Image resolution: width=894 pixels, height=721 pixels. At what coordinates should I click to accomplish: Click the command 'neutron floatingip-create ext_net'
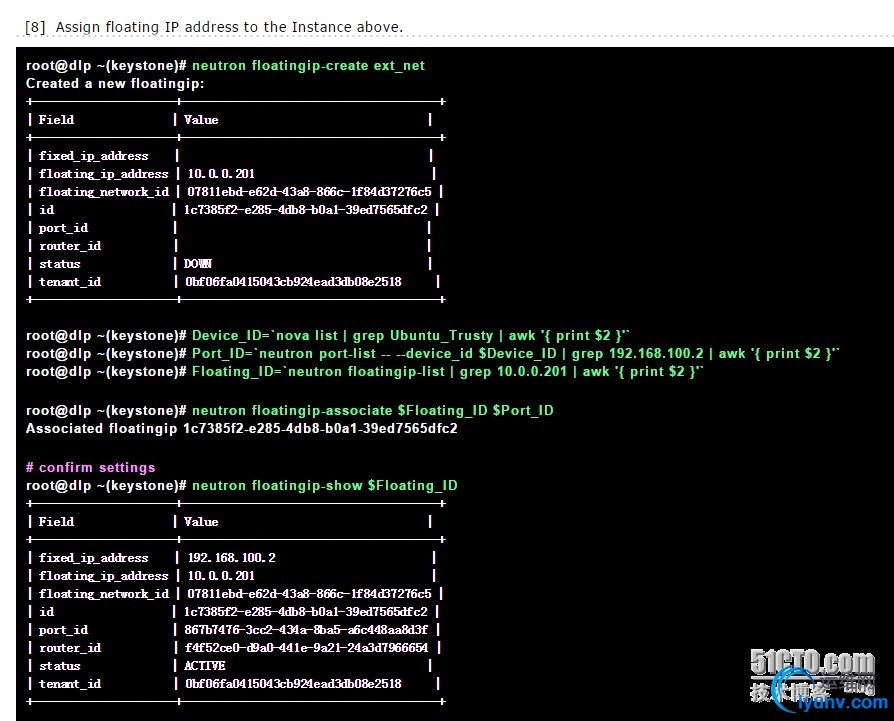[308, 66]
